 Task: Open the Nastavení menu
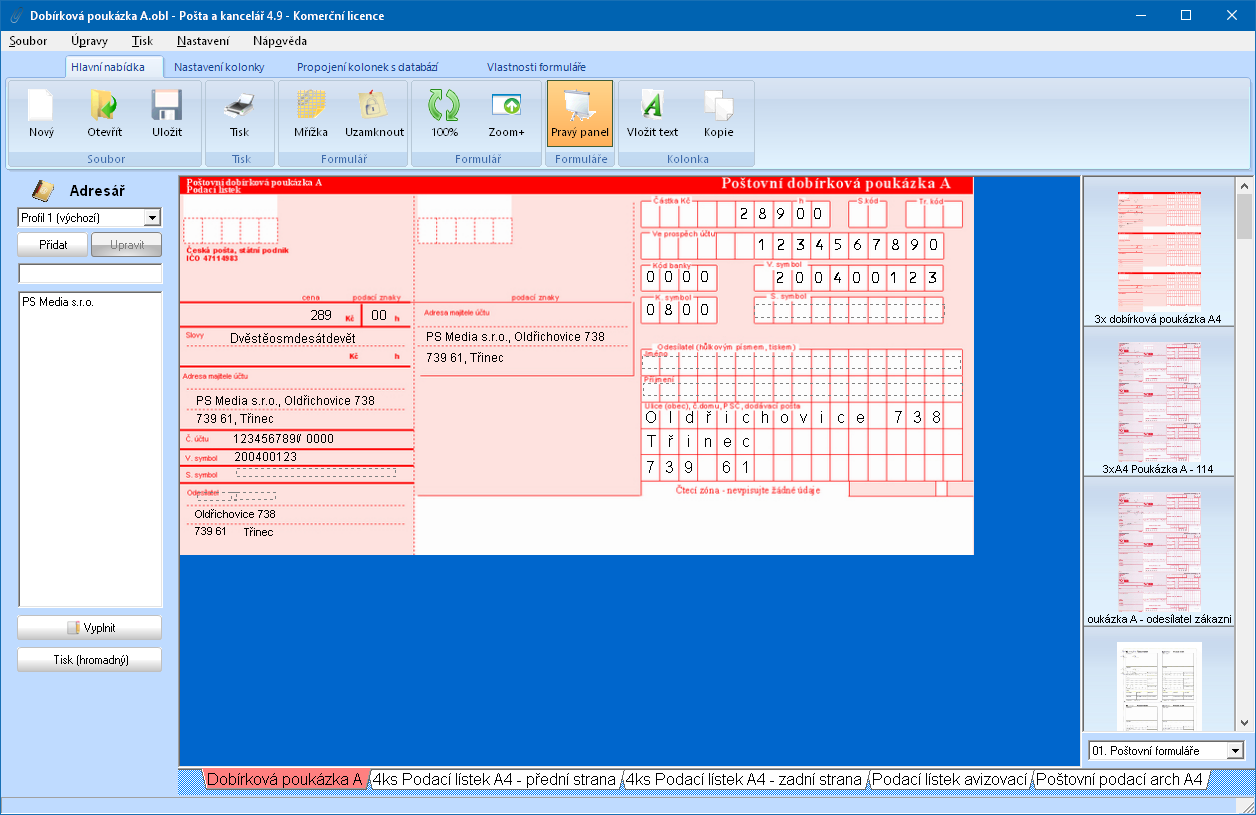(203, 41)
